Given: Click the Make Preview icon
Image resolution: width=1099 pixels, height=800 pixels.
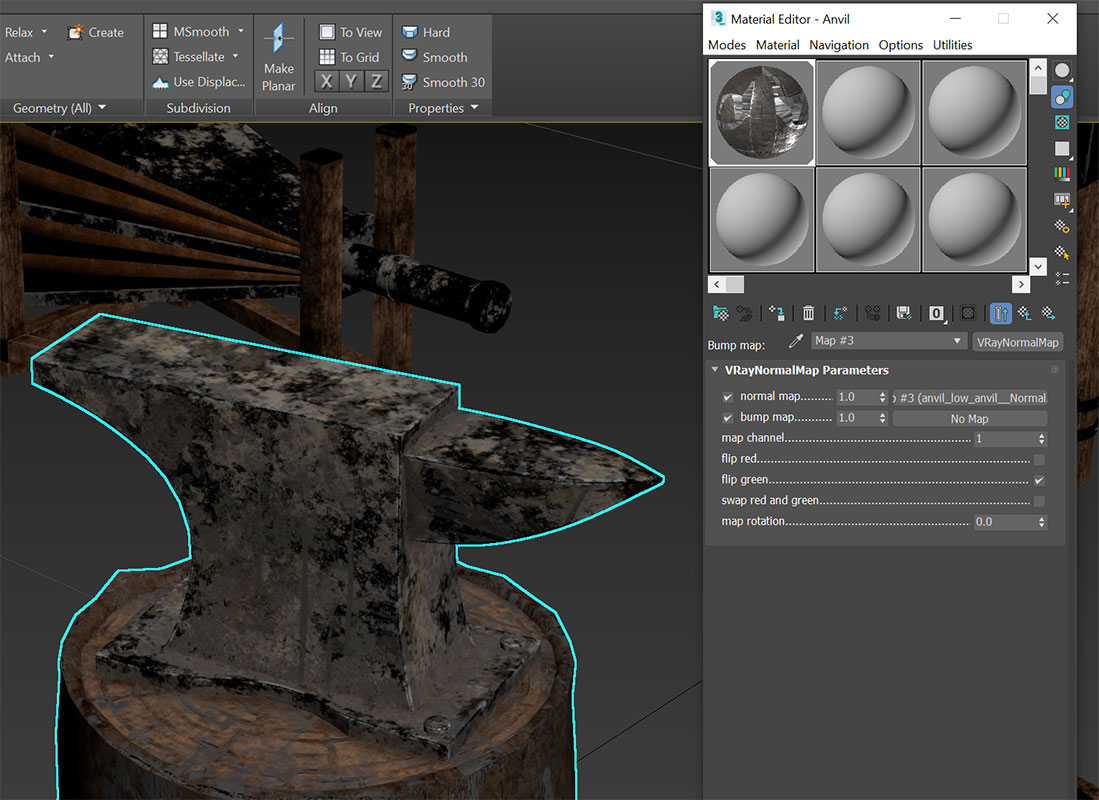Looking at the screenshot, I should (x=1063, y=201).
